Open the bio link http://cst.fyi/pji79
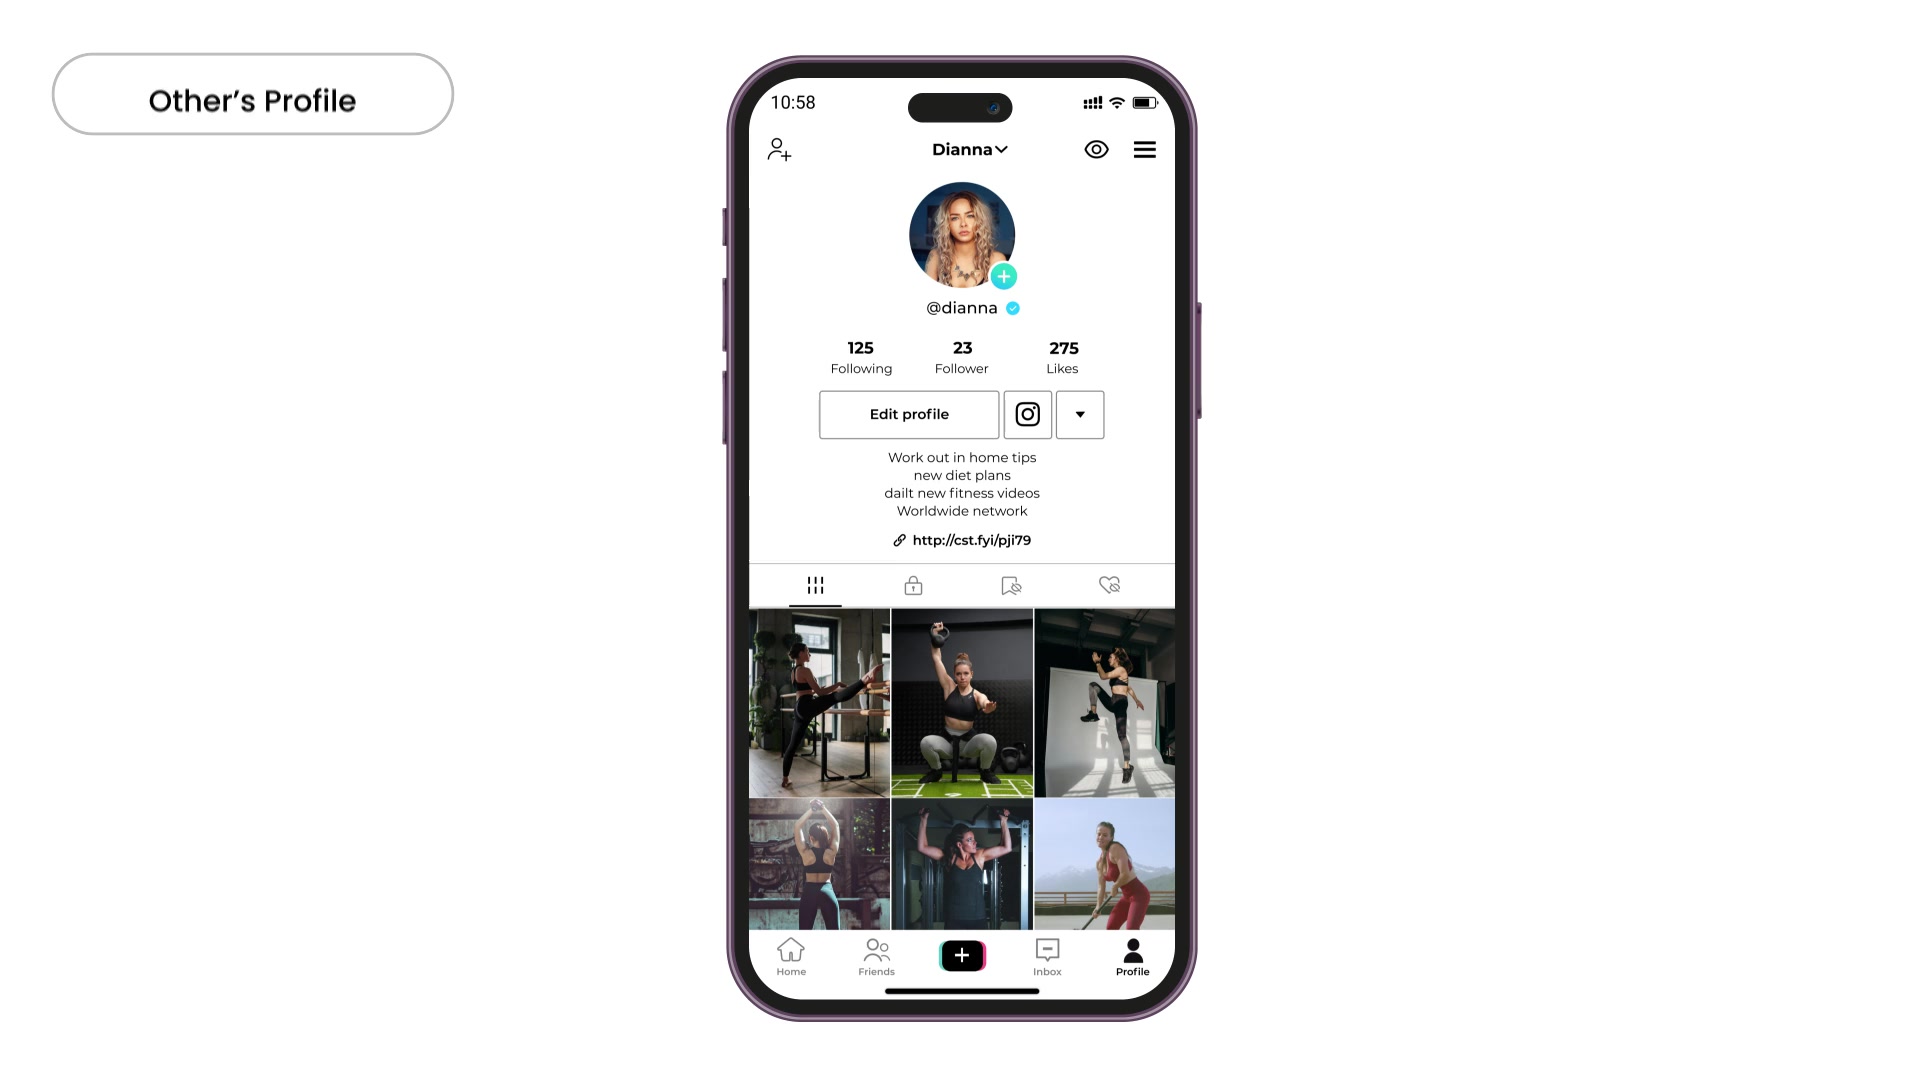Image resolution: width=1920 pixels, height=1080 pixels. (963, 539)
